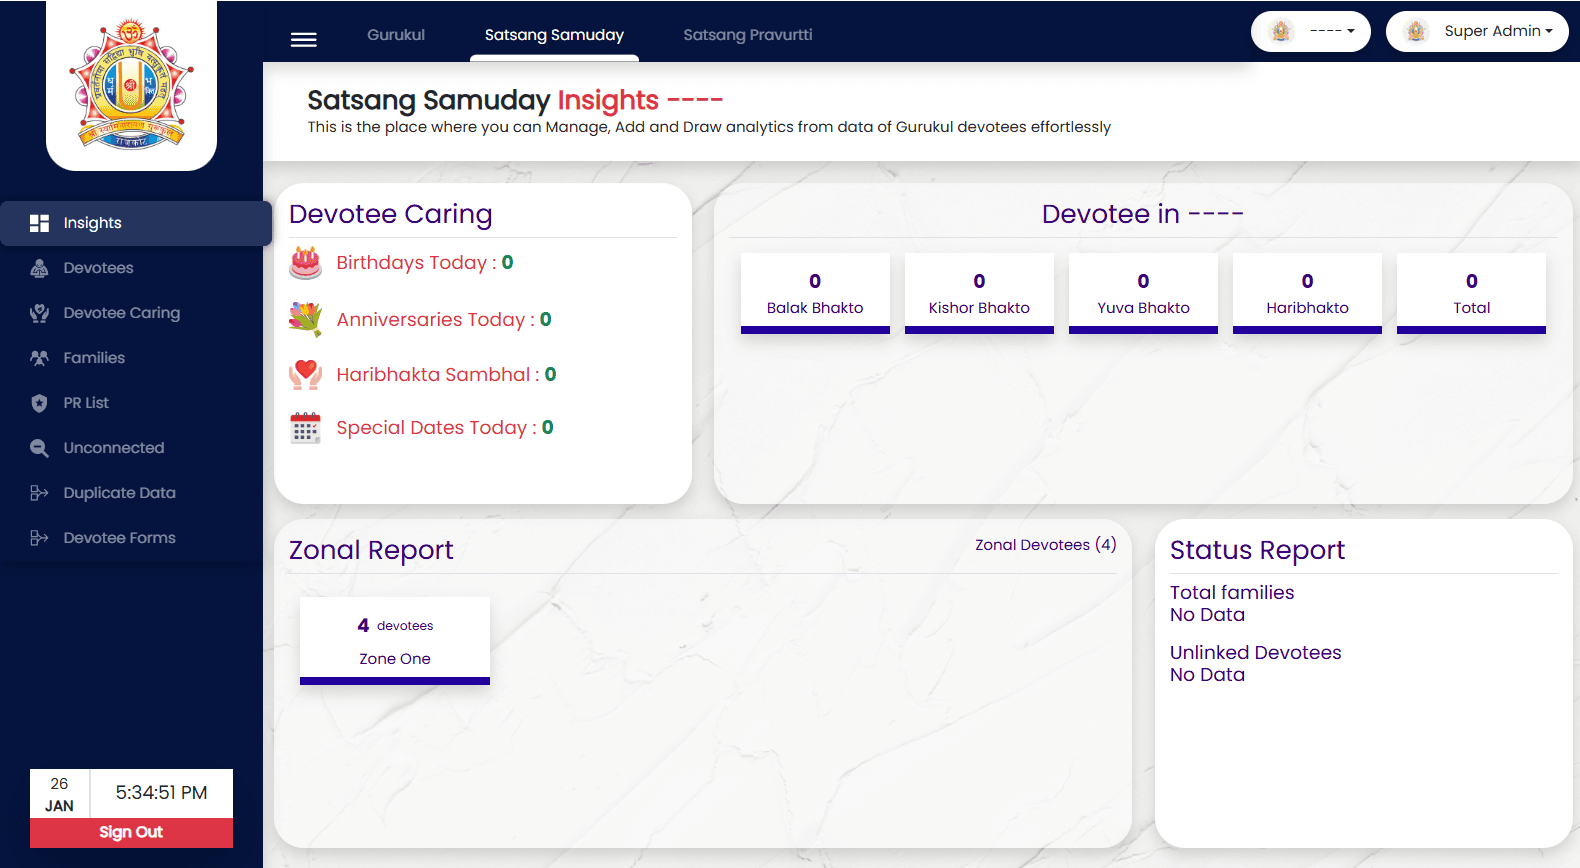Screen dimensions: 1580x868
Task: Switch to the Gurukul tab
Action: click(396, 35)
